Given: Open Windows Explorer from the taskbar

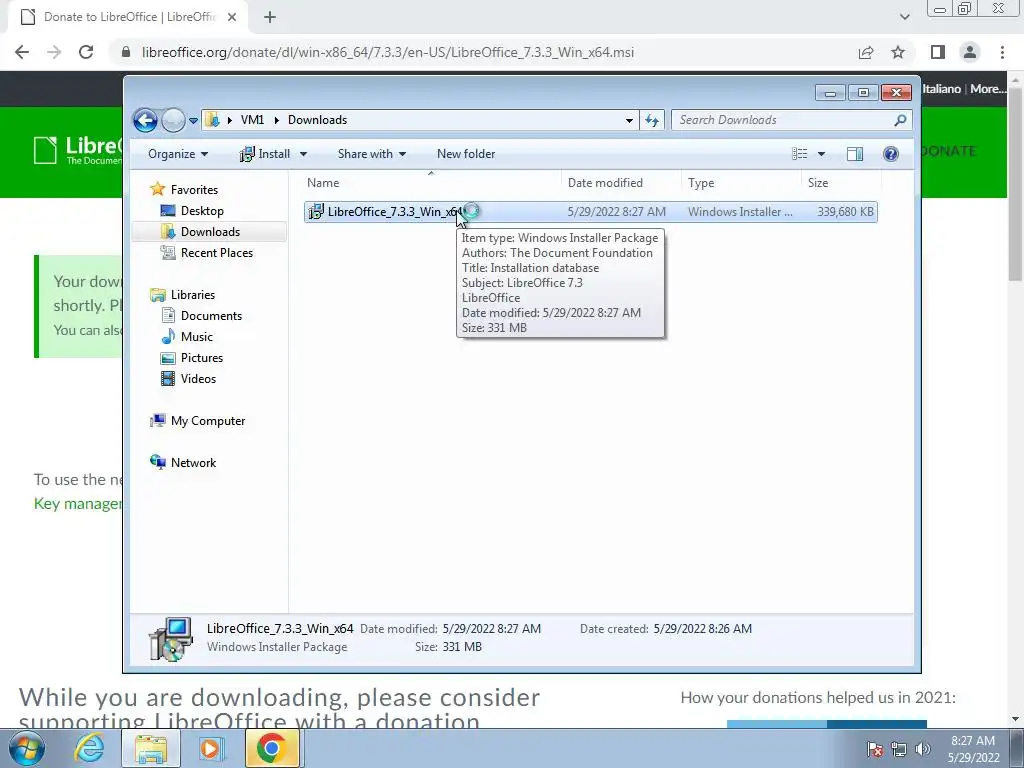Looking at the screenshot, I should point(151,748).
